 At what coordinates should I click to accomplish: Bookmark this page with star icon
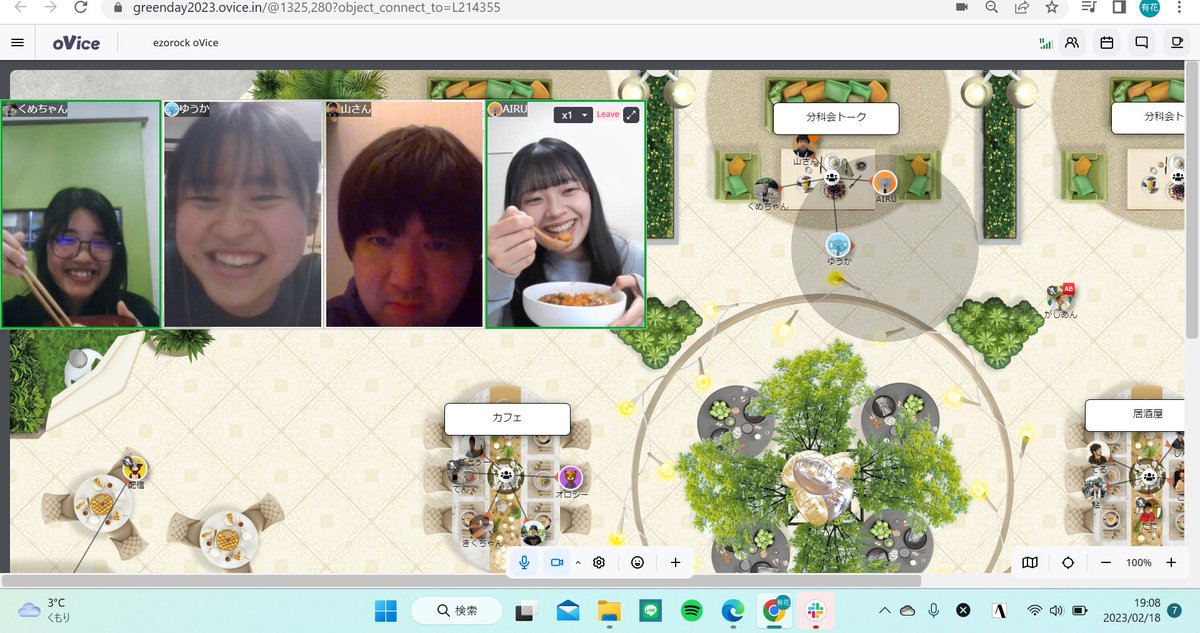coord(1052,7)
